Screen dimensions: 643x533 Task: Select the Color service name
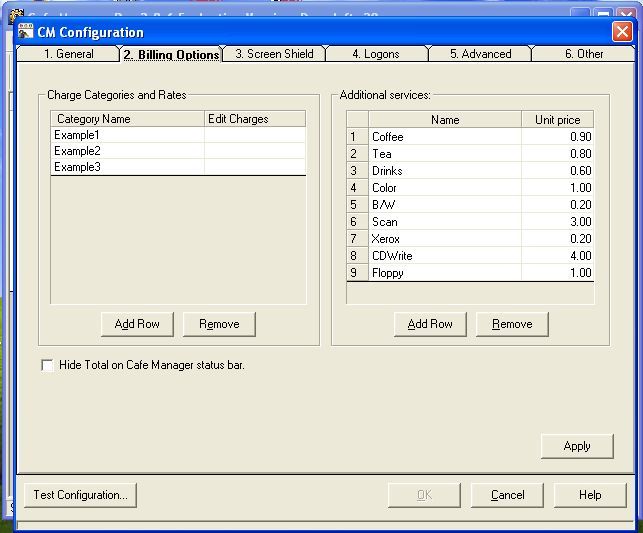click(x=445, y=188)
